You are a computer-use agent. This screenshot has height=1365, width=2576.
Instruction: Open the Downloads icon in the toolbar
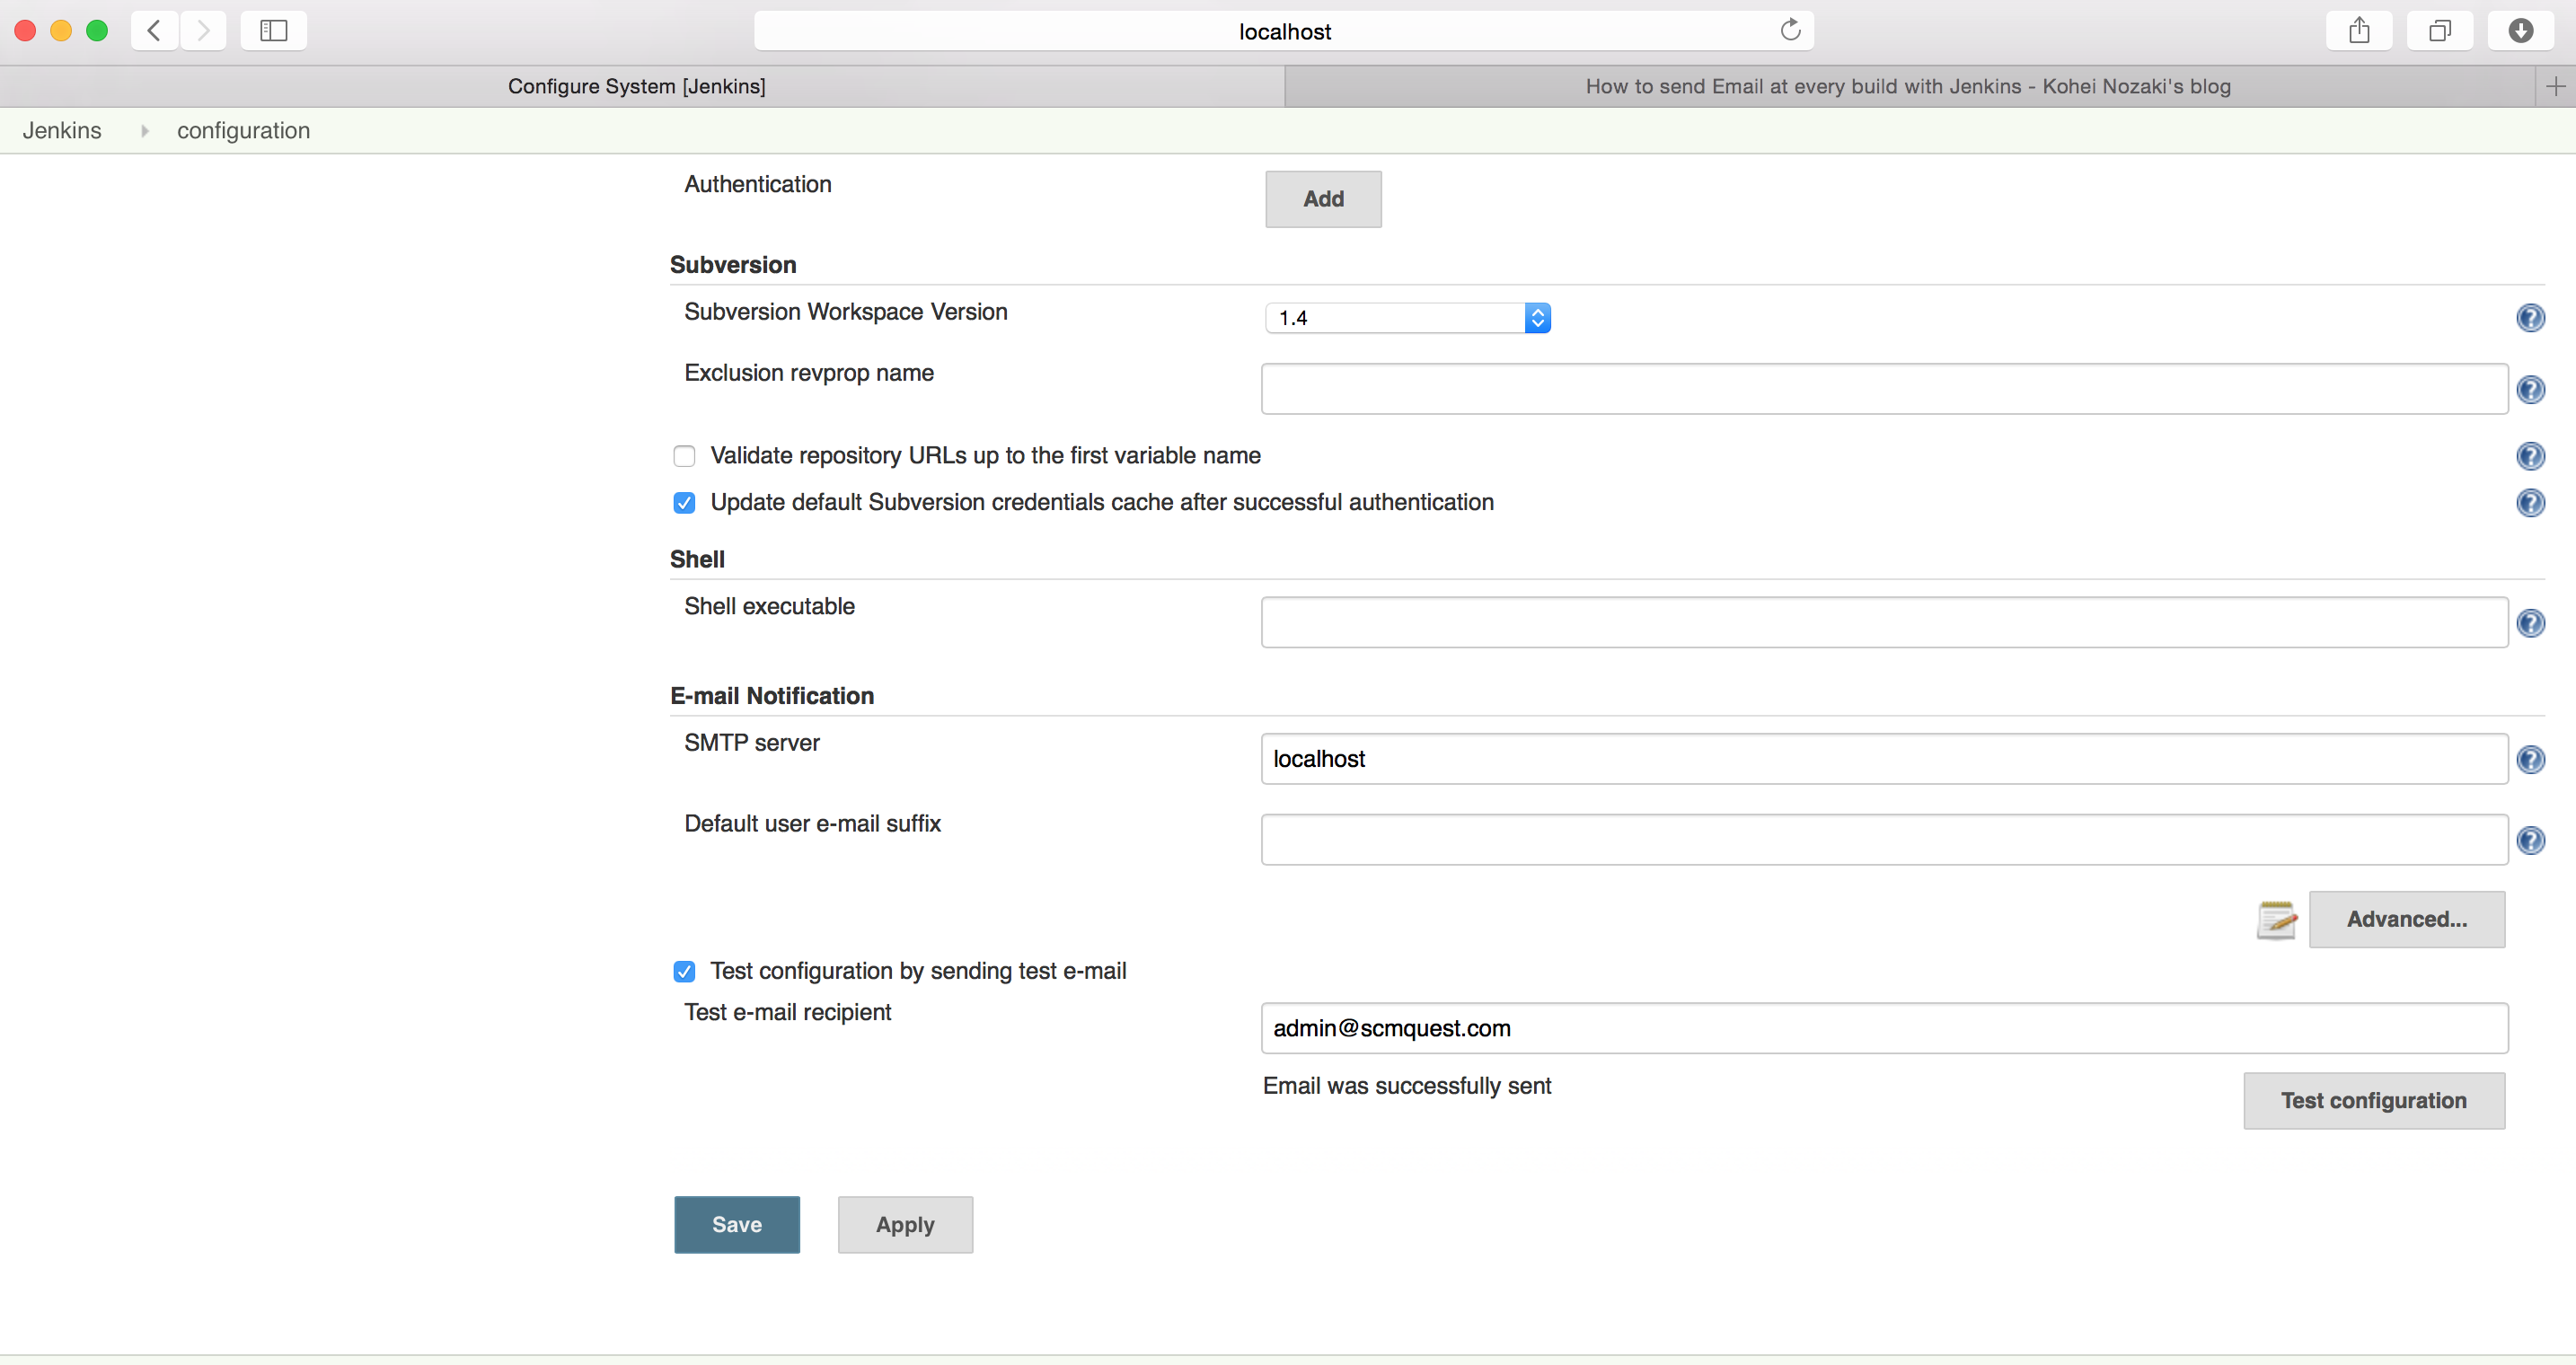(2521, 30)
